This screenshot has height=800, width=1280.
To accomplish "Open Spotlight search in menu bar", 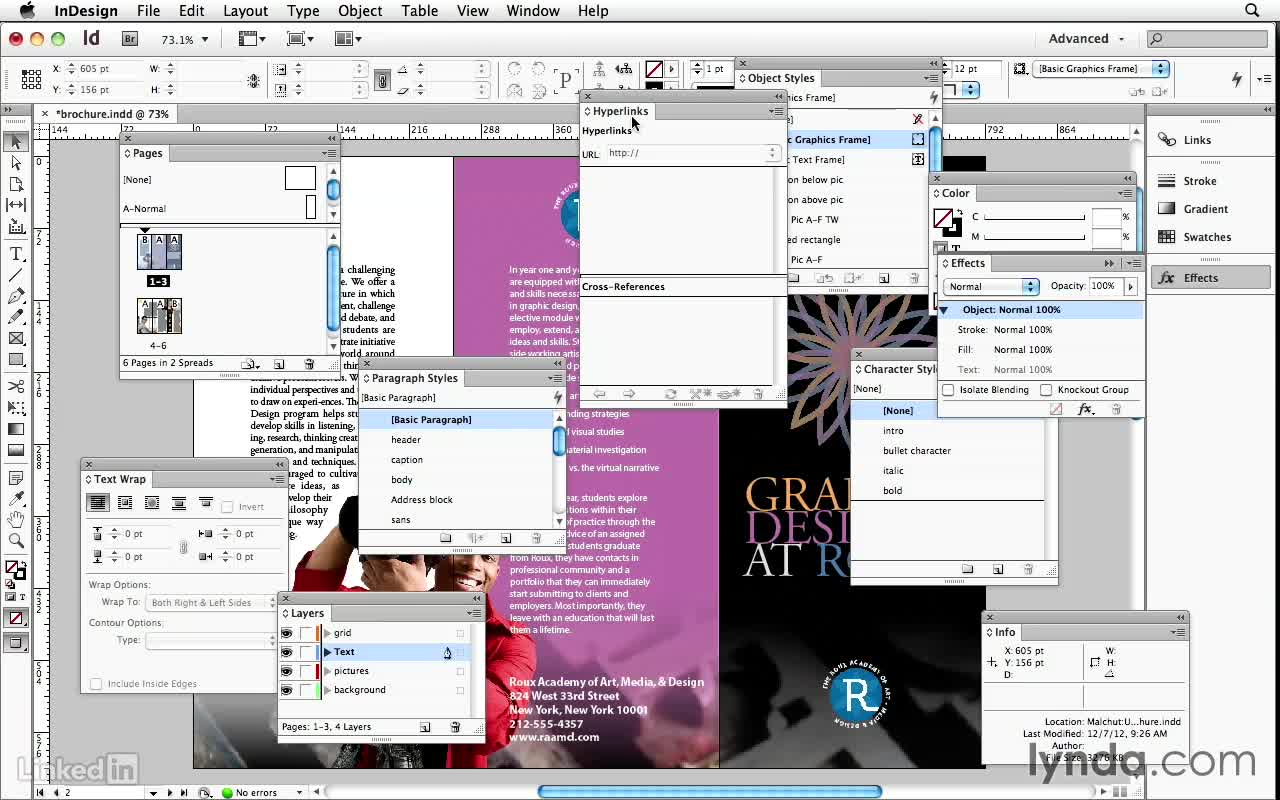I will pos(1252,11).
